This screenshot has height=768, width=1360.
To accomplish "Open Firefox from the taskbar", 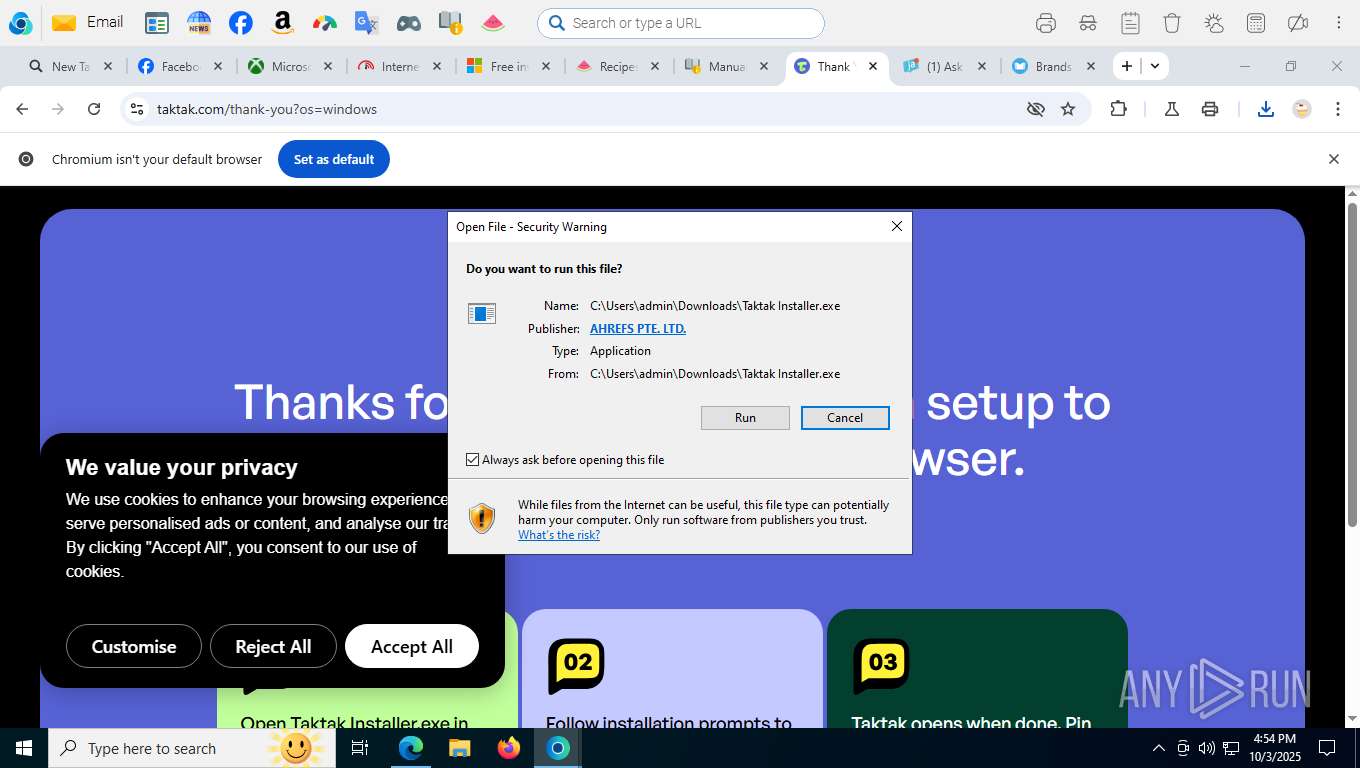I will click(x=509, y=748).
